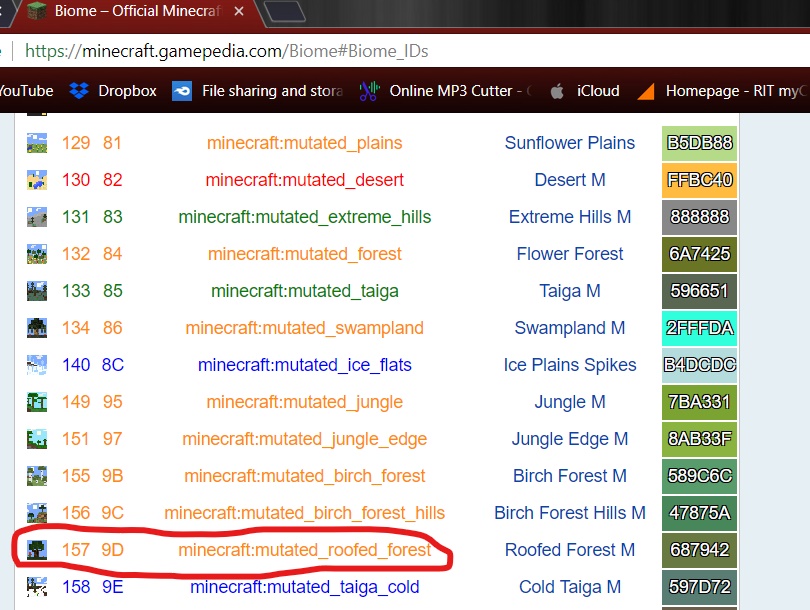Image resolution: width=810 pixels, height=610 pixels.
Task: Open the Birch Forest Hills M link
Action: tap(570, 513)
